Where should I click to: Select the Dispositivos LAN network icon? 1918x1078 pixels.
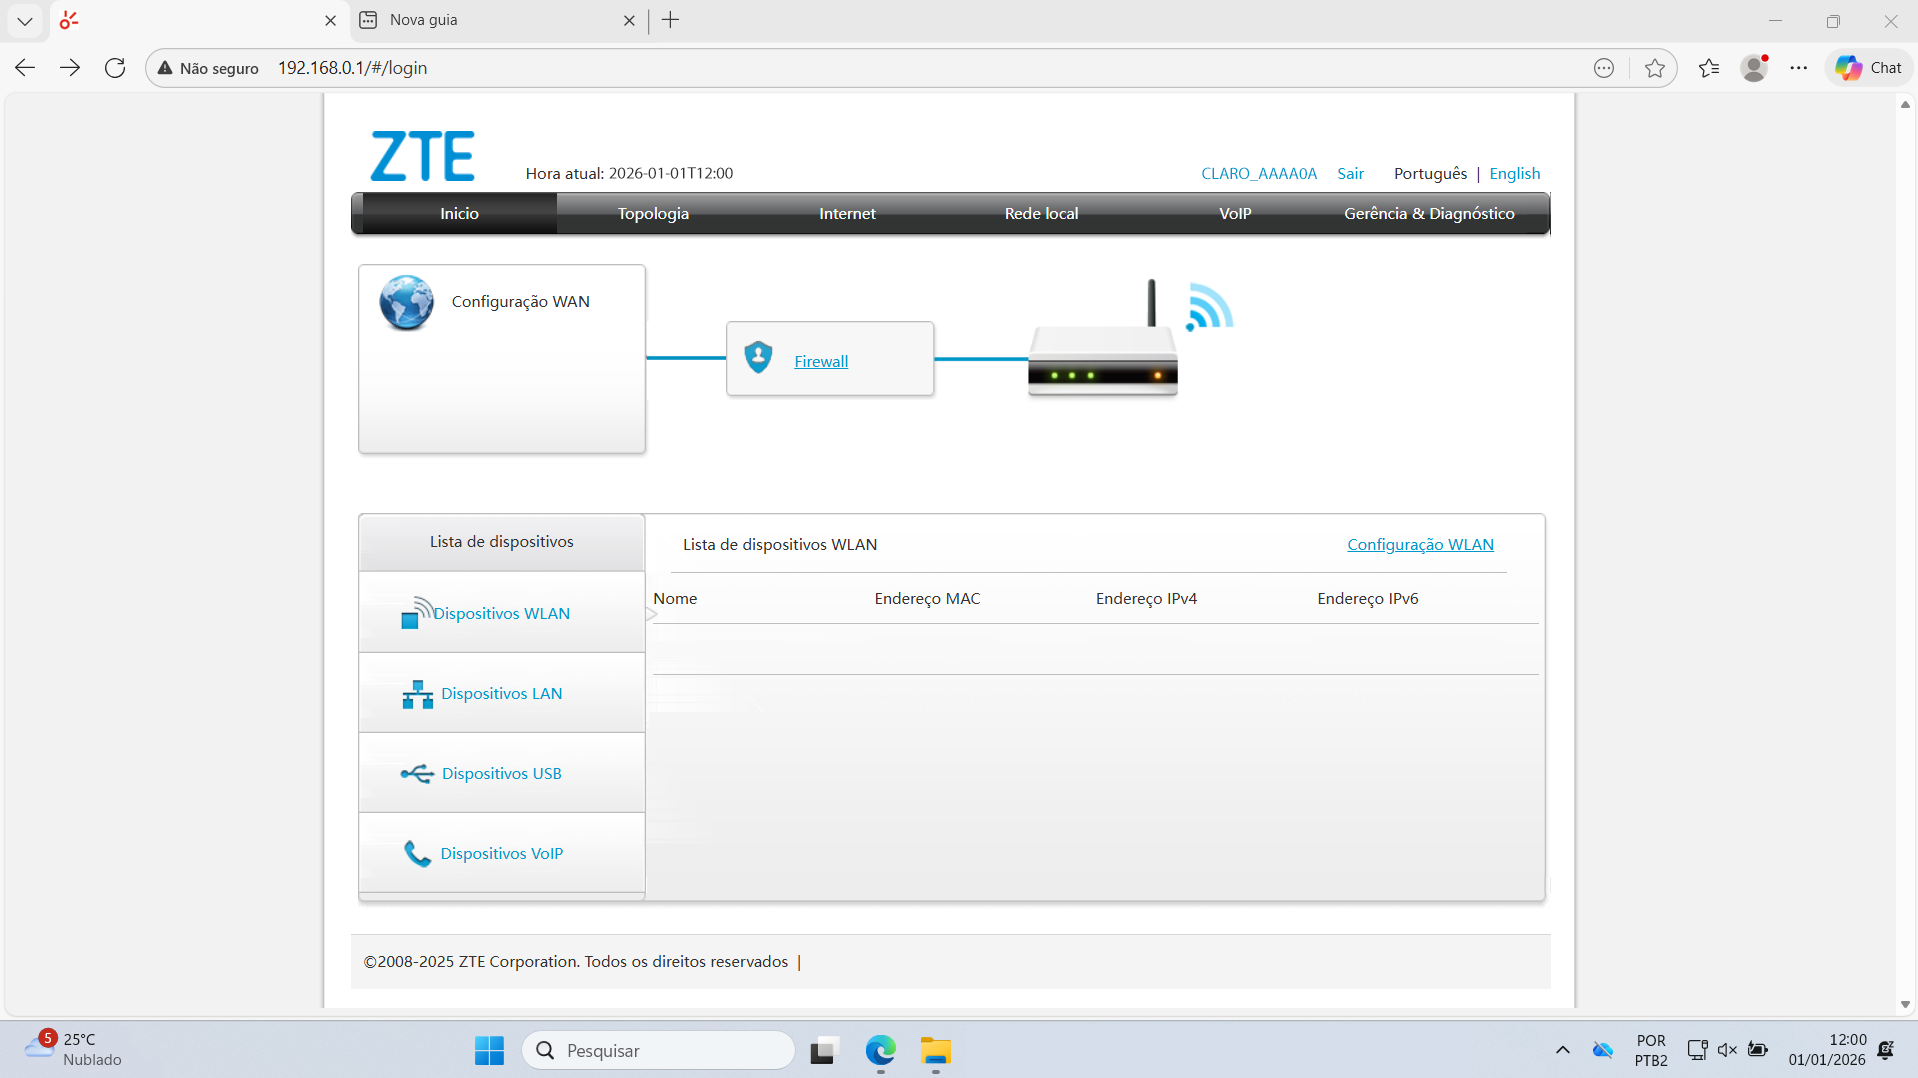pos(417,693)
